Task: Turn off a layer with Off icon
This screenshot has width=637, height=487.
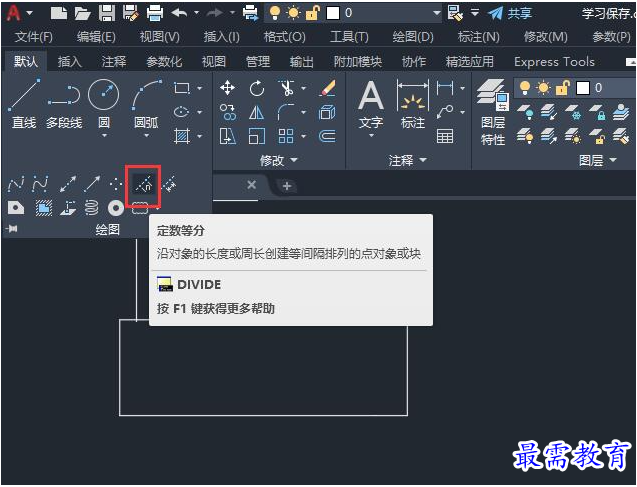Action: point(524,112)
